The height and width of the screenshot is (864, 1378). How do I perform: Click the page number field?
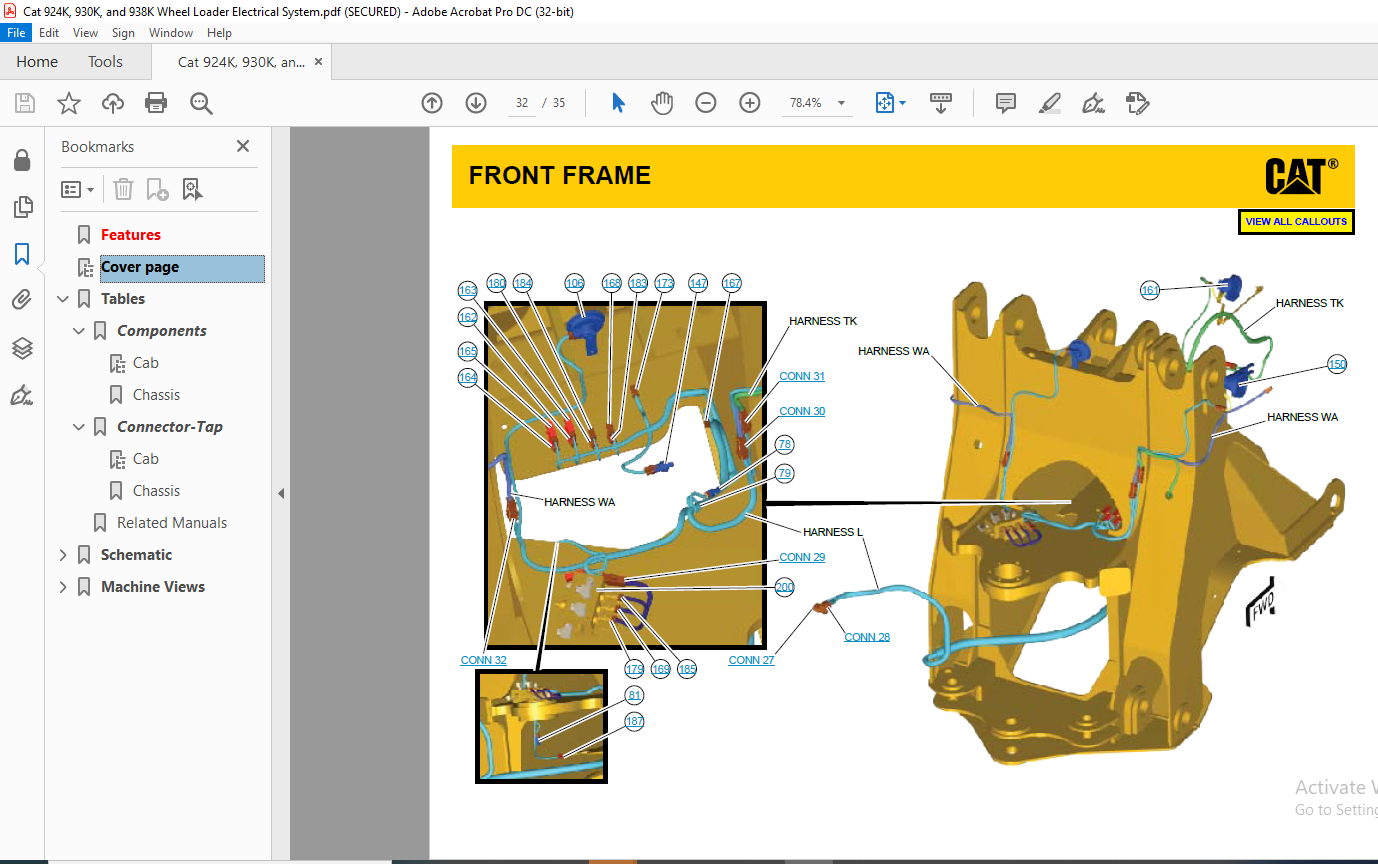tap(521, 103)
